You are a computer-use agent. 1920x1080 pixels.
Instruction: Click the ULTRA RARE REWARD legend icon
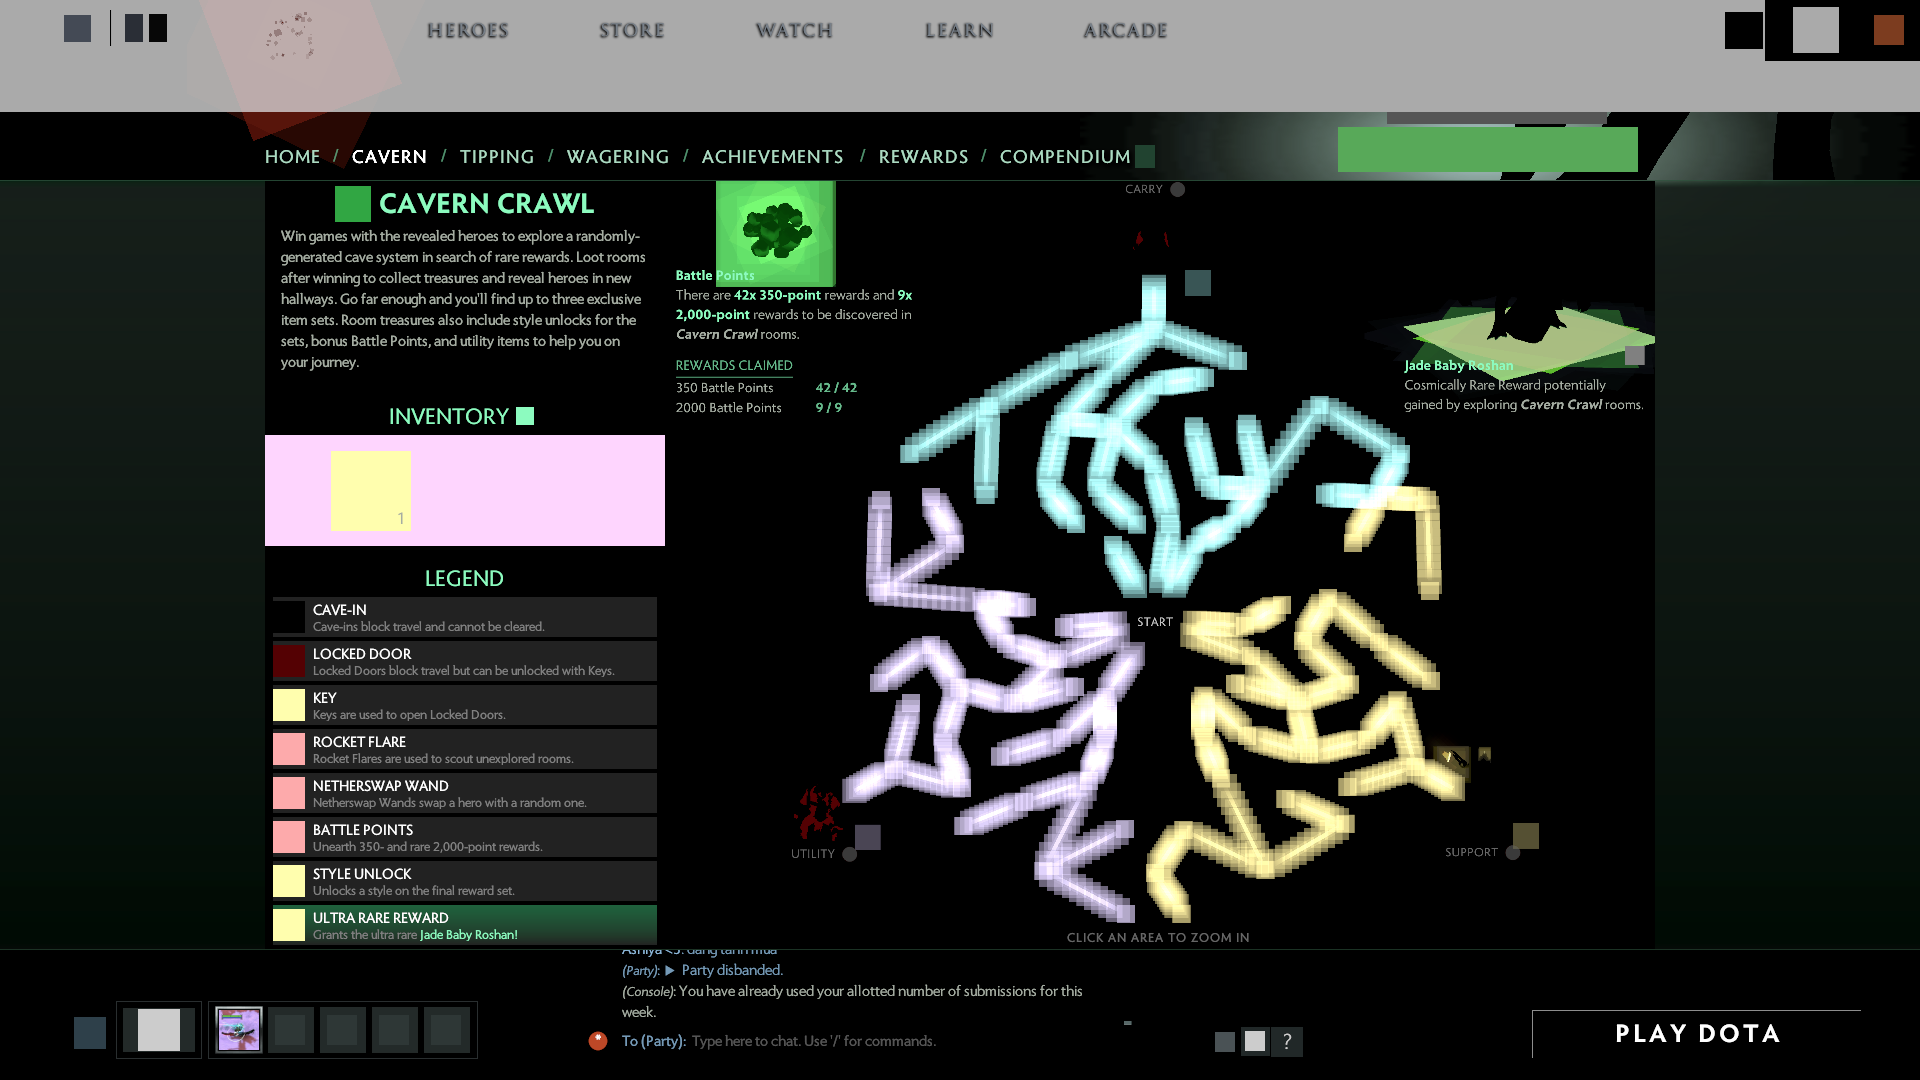tap(289, 925)
